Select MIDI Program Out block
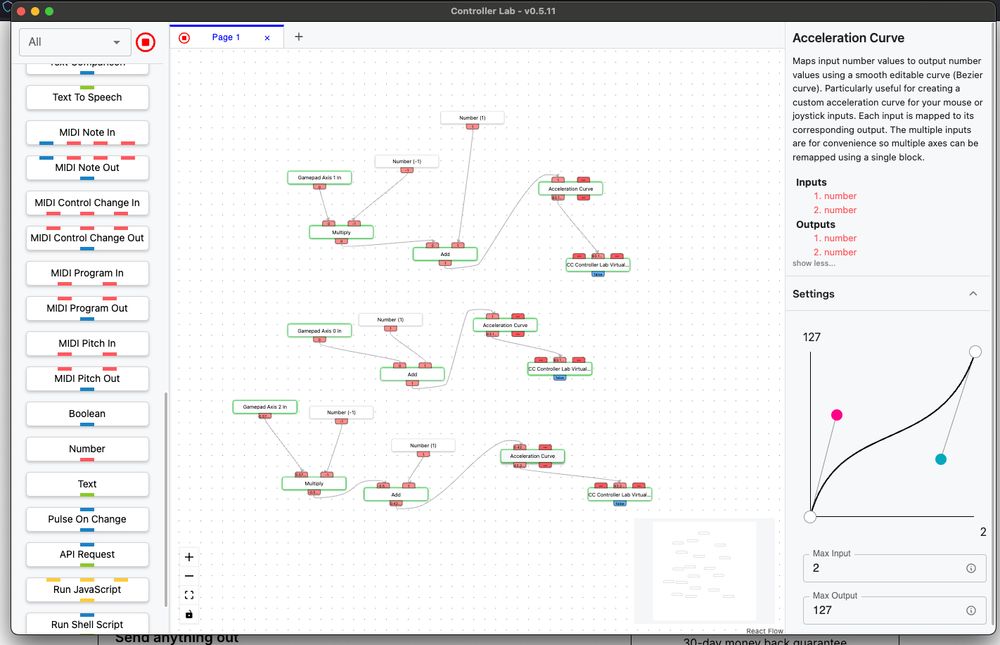 87,308
